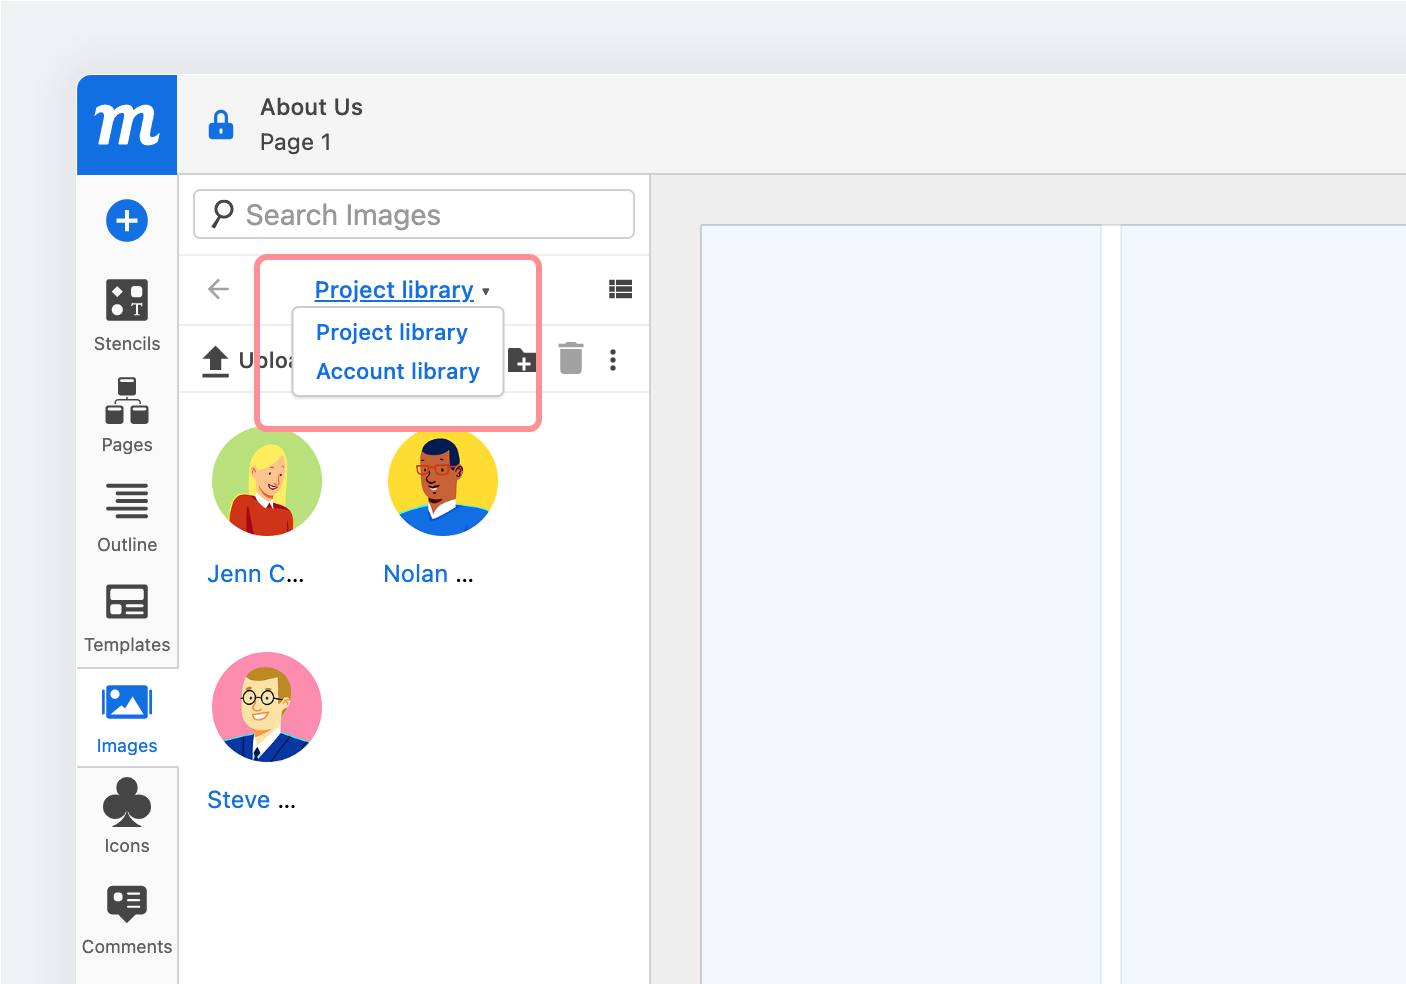Open the Pages panel
The width and height of the screenshot is (1406, 984).
point(127,415)
